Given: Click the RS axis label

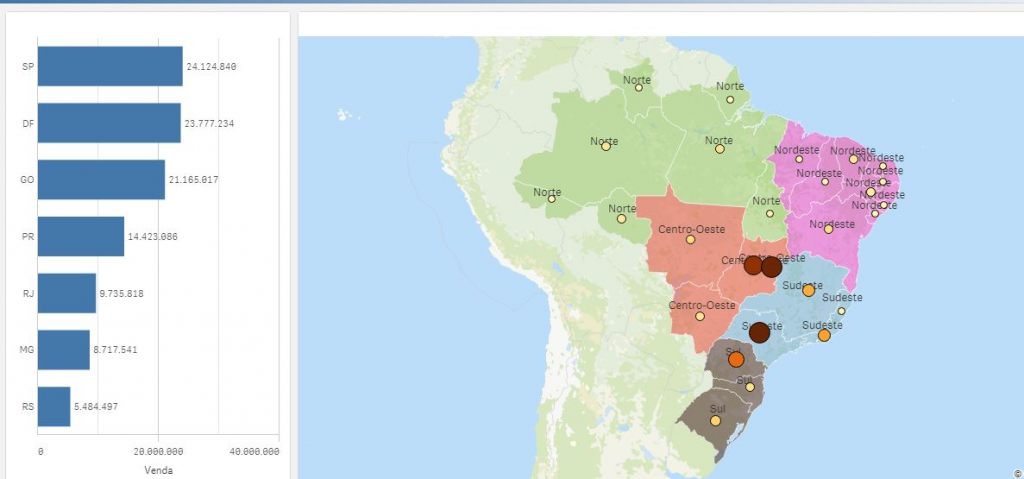Looking at the screenshot, I should 27,406.
